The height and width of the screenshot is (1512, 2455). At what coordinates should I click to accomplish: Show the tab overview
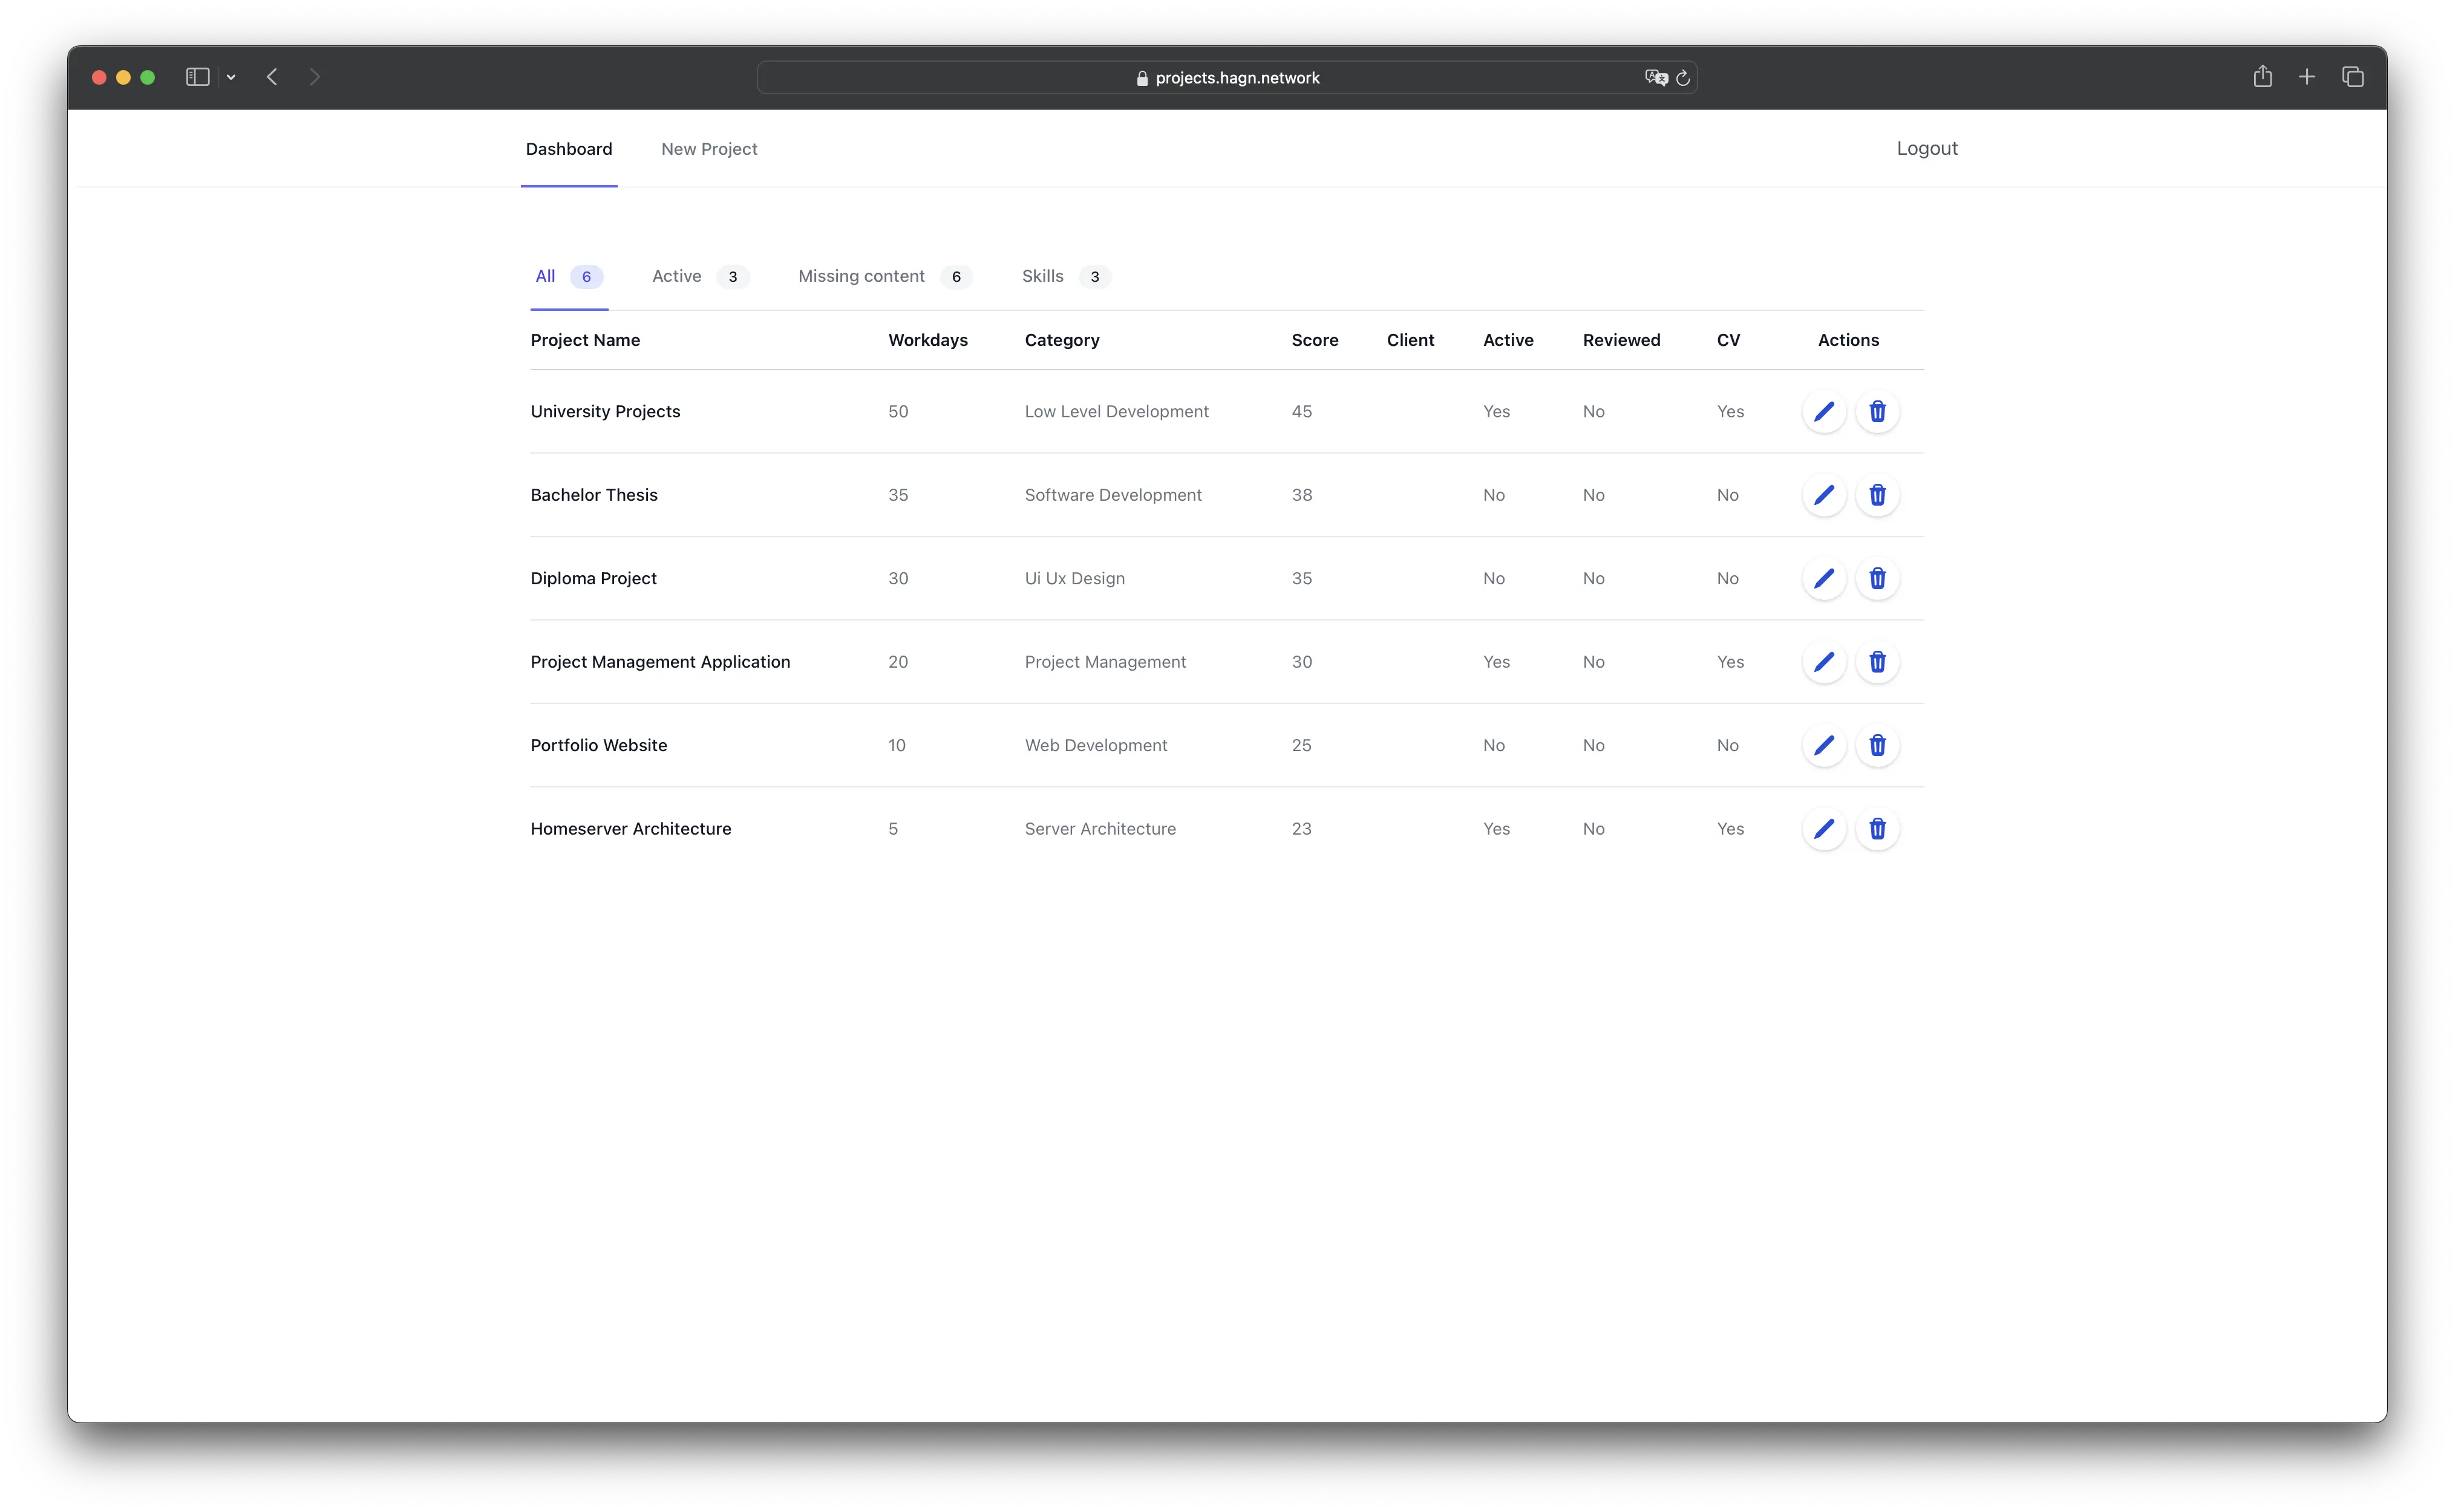click(2352, 77)
